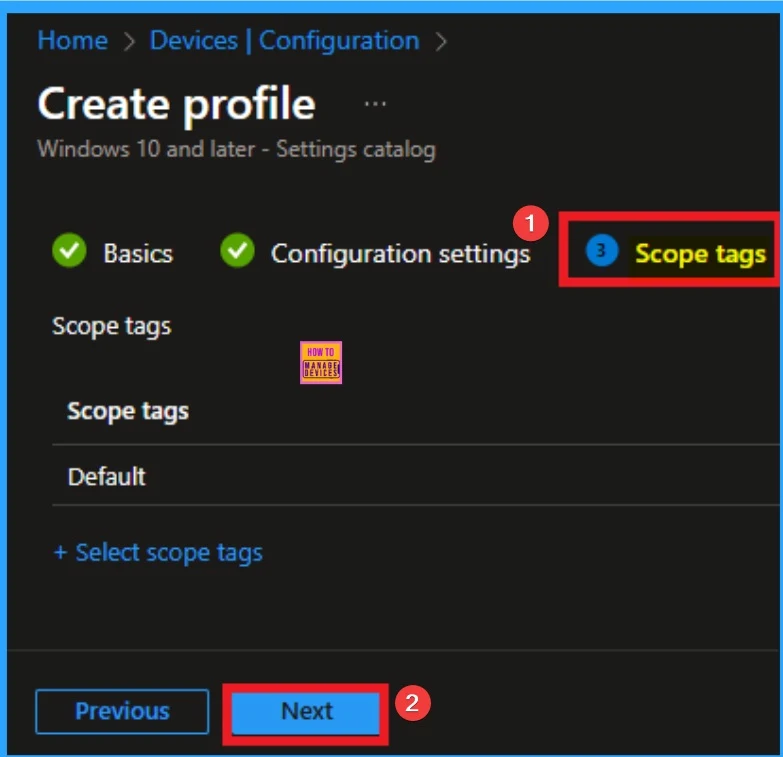Go to the Configuration settings step tab
783x757 pixels.
click(400, 254)
